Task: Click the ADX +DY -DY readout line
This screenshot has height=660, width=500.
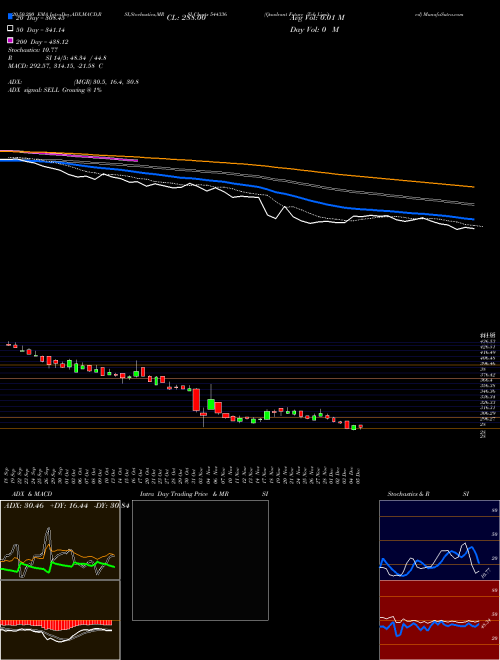Action: click(66, 505)
